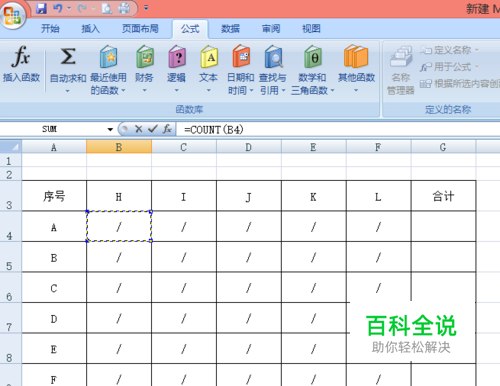Open the 插入 ribbon tab
Viewport: 500px width, 386px height.
(x=90, y=29)
